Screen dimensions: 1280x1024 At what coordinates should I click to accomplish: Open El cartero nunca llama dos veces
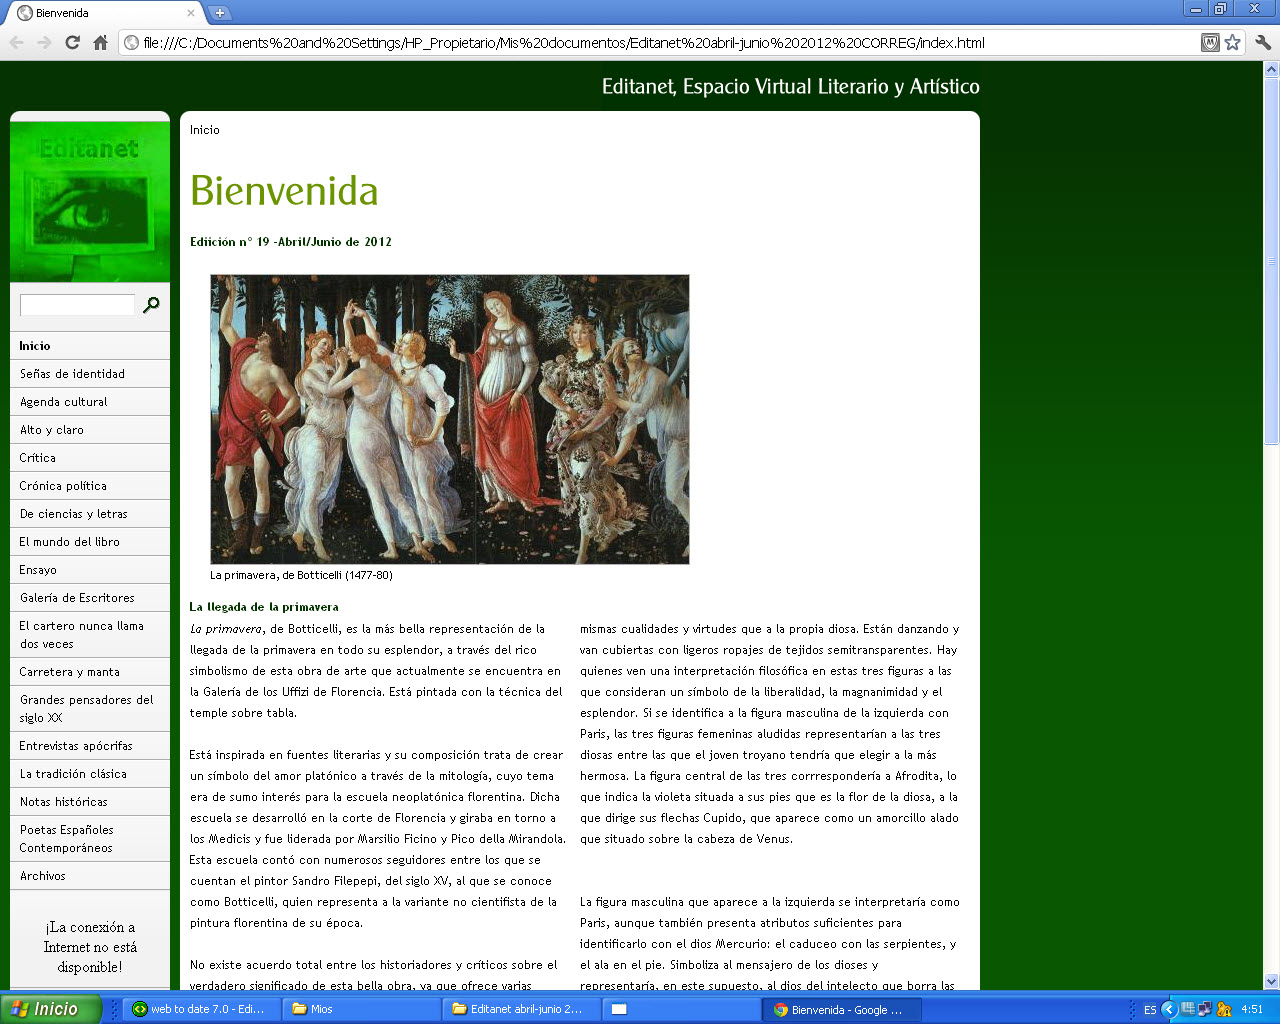(90, 635)
